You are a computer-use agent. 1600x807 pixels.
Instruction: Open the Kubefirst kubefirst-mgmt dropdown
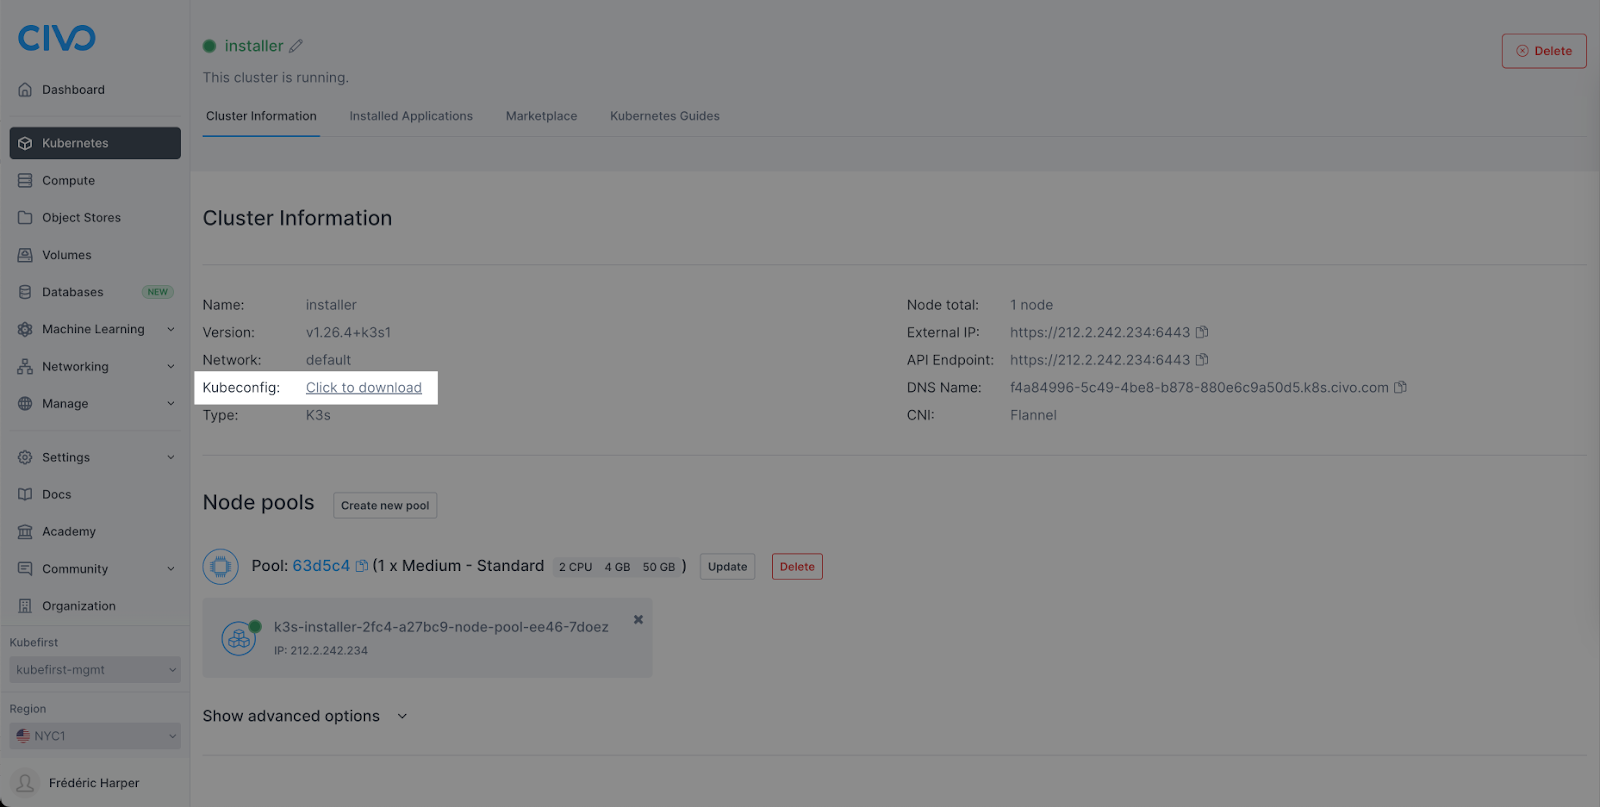[95, 670]
